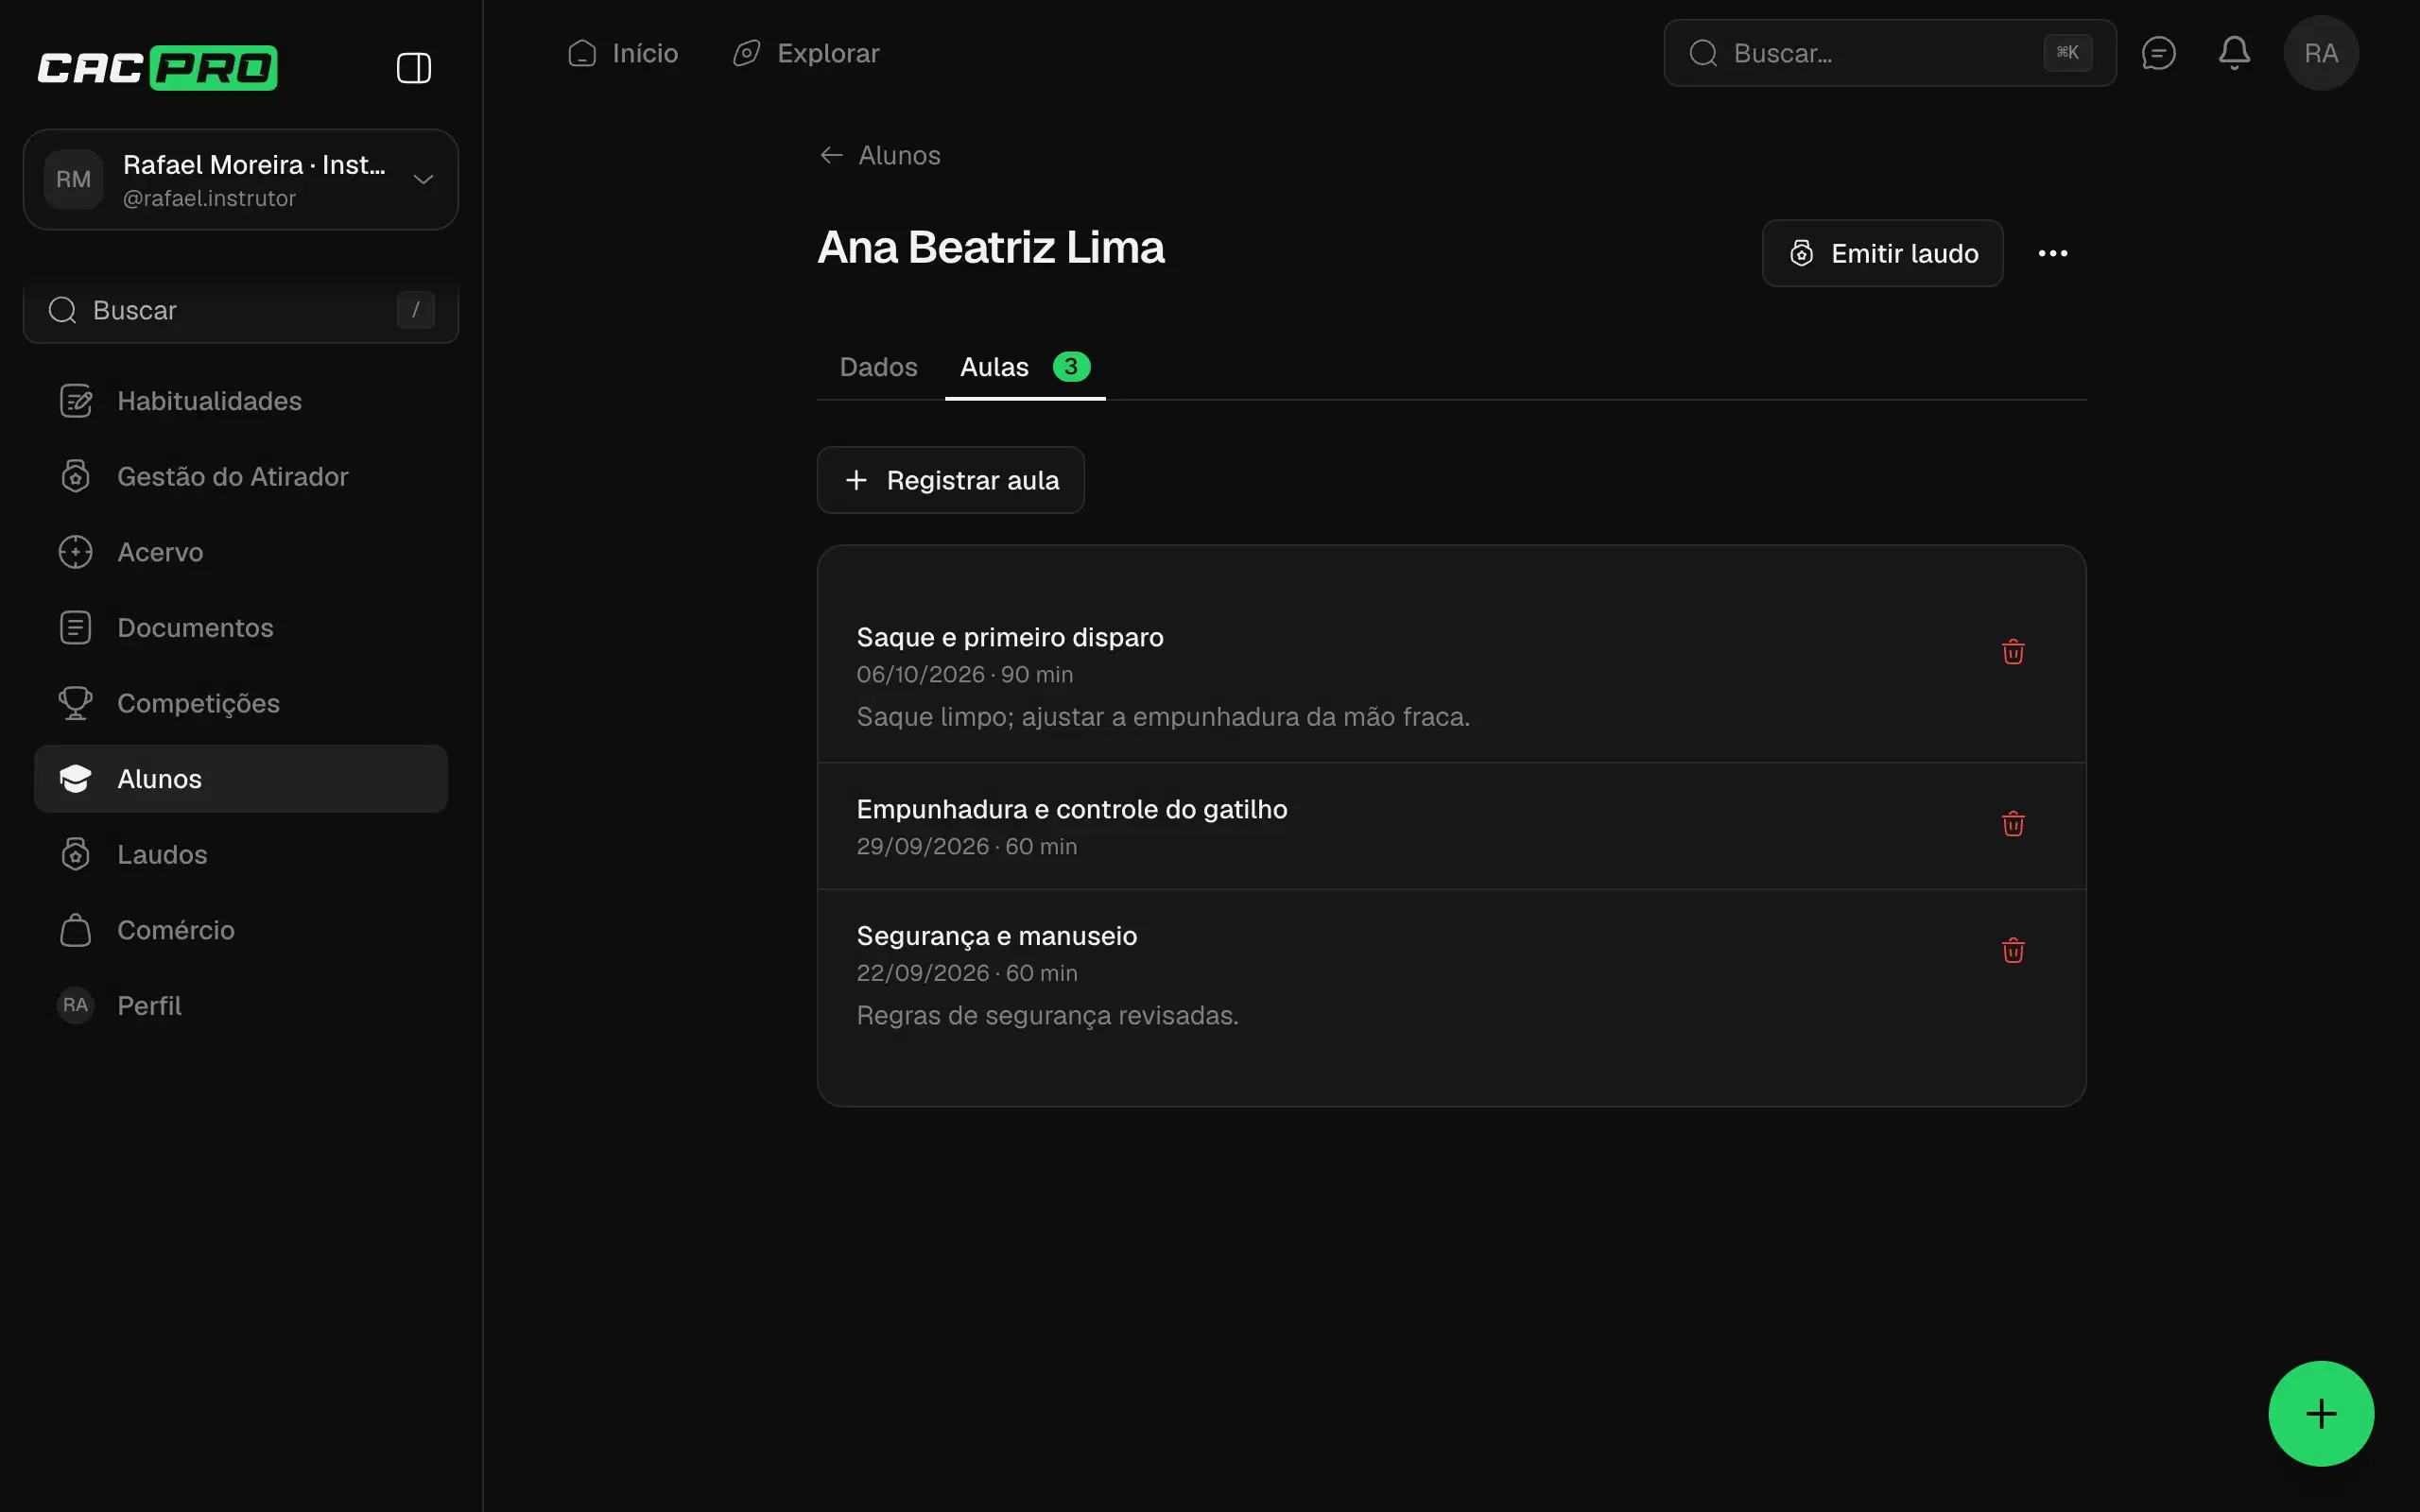Screen dimensions: 2420x1512
Task: Open Explorar in top navigation
Action: click(x=806, y=53)
